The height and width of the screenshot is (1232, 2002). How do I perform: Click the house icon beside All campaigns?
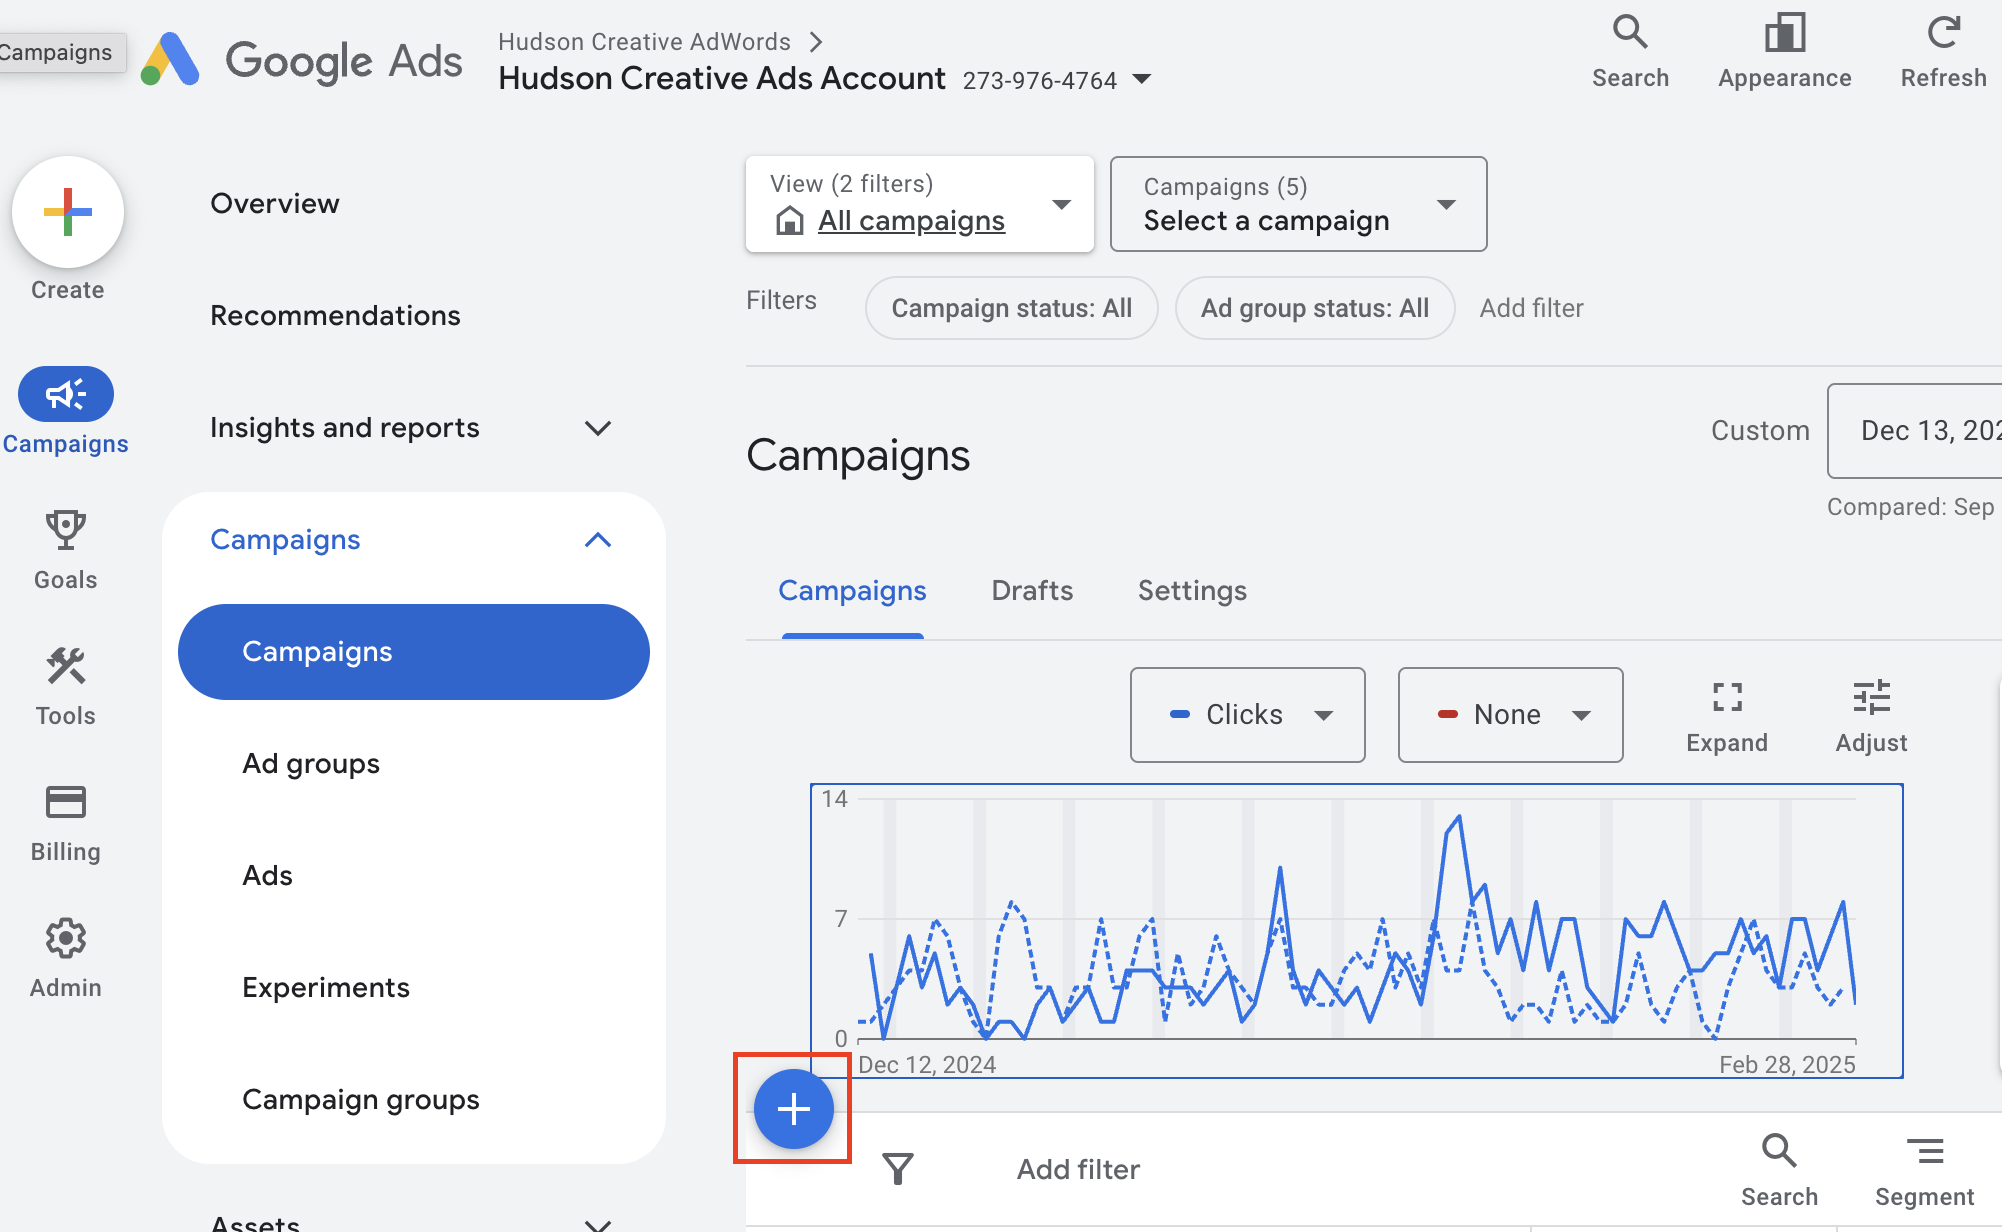click(x=790, y=220)
